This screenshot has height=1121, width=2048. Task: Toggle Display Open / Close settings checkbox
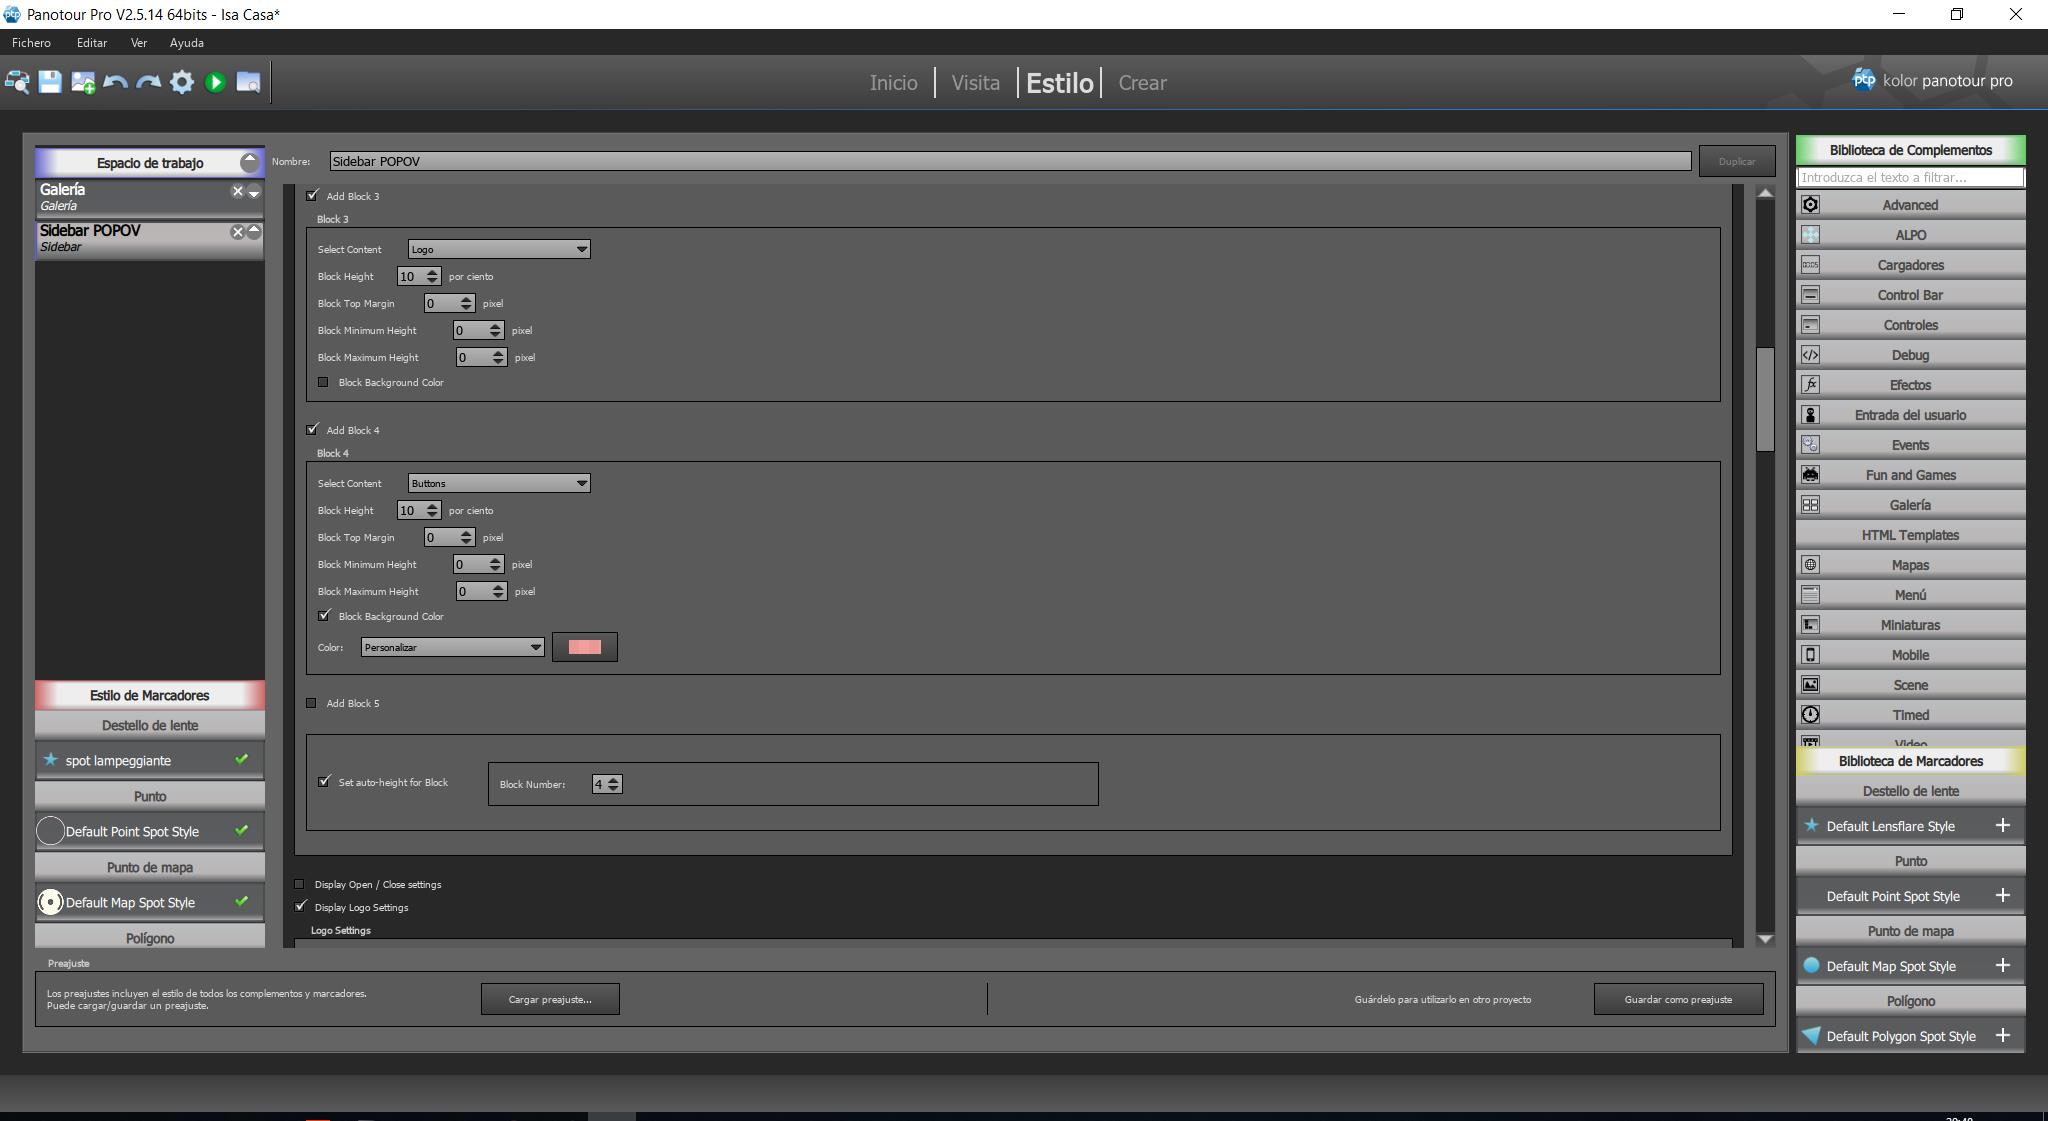pos(300,884)
